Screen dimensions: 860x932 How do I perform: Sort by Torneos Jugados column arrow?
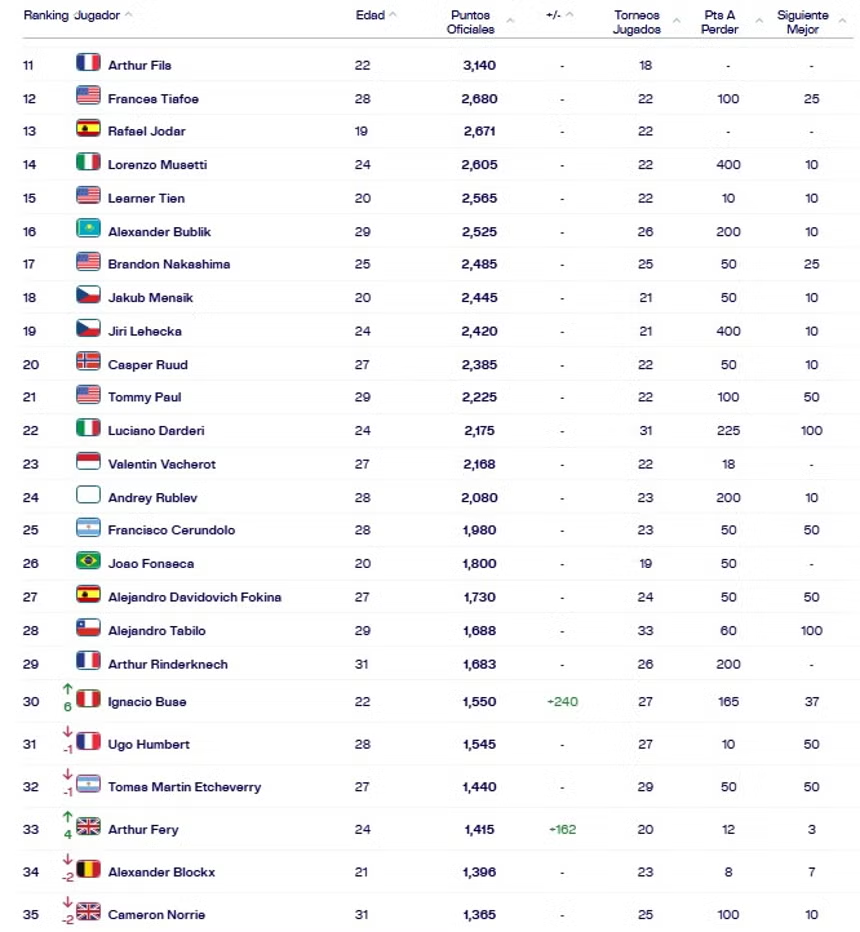pyautogui.click(x=676, y=21)
